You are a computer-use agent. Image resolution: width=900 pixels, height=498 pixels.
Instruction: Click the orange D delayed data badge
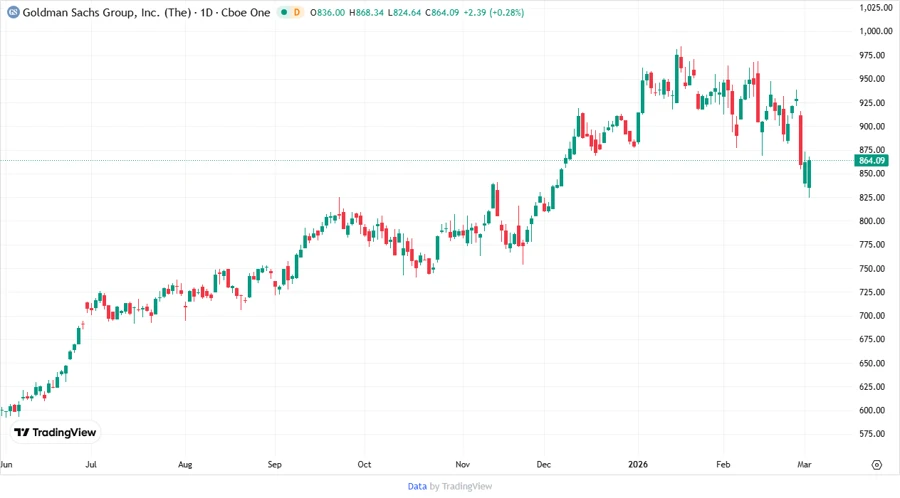tap(297, 12)
